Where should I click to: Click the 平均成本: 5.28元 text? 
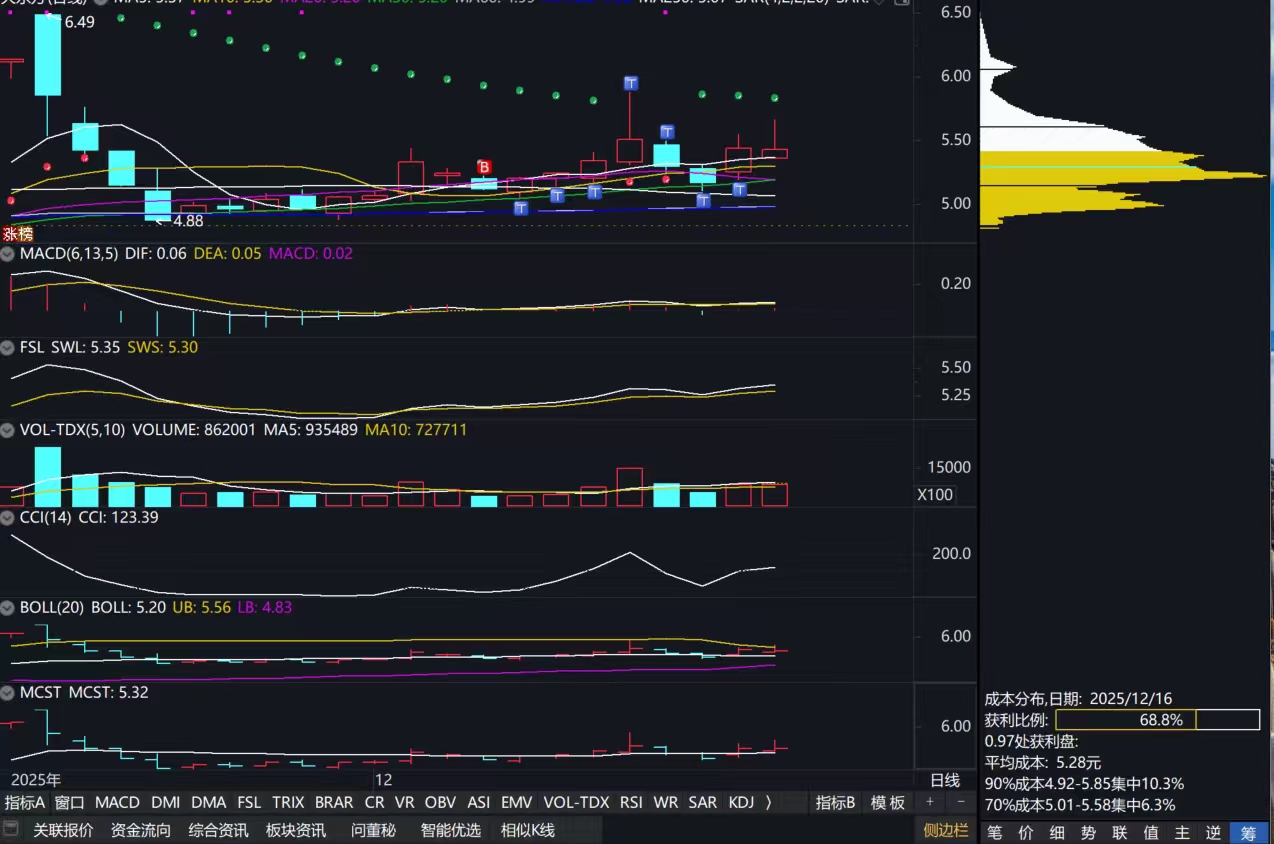(1043, 762)
